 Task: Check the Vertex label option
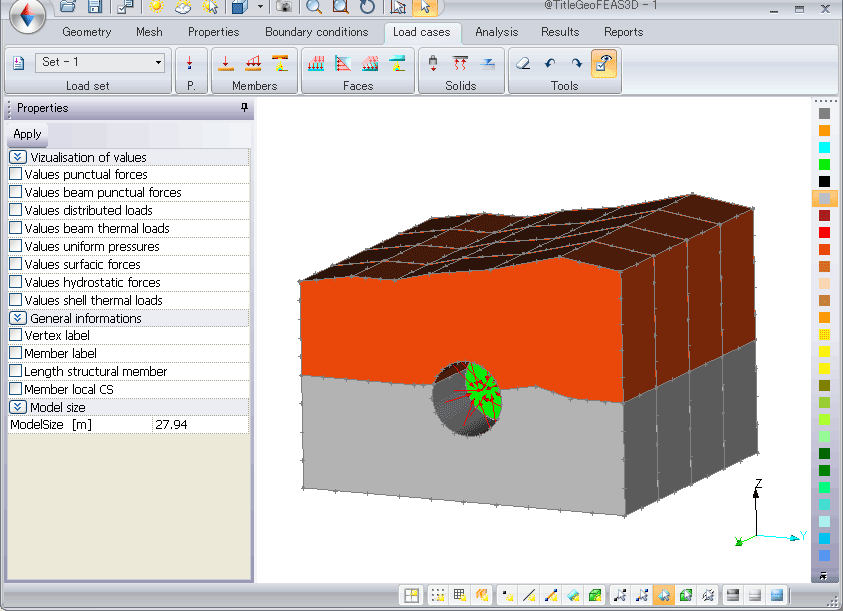pos(15,336)
